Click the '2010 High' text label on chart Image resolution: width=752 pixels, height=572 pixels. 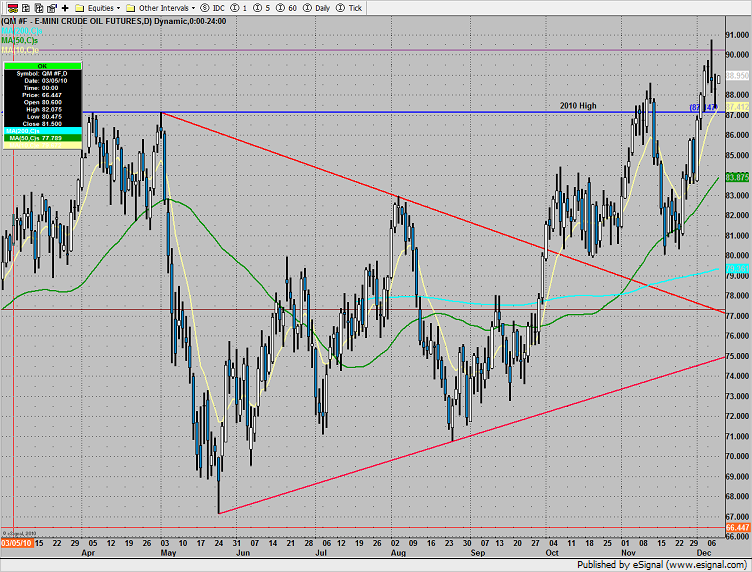578,105
